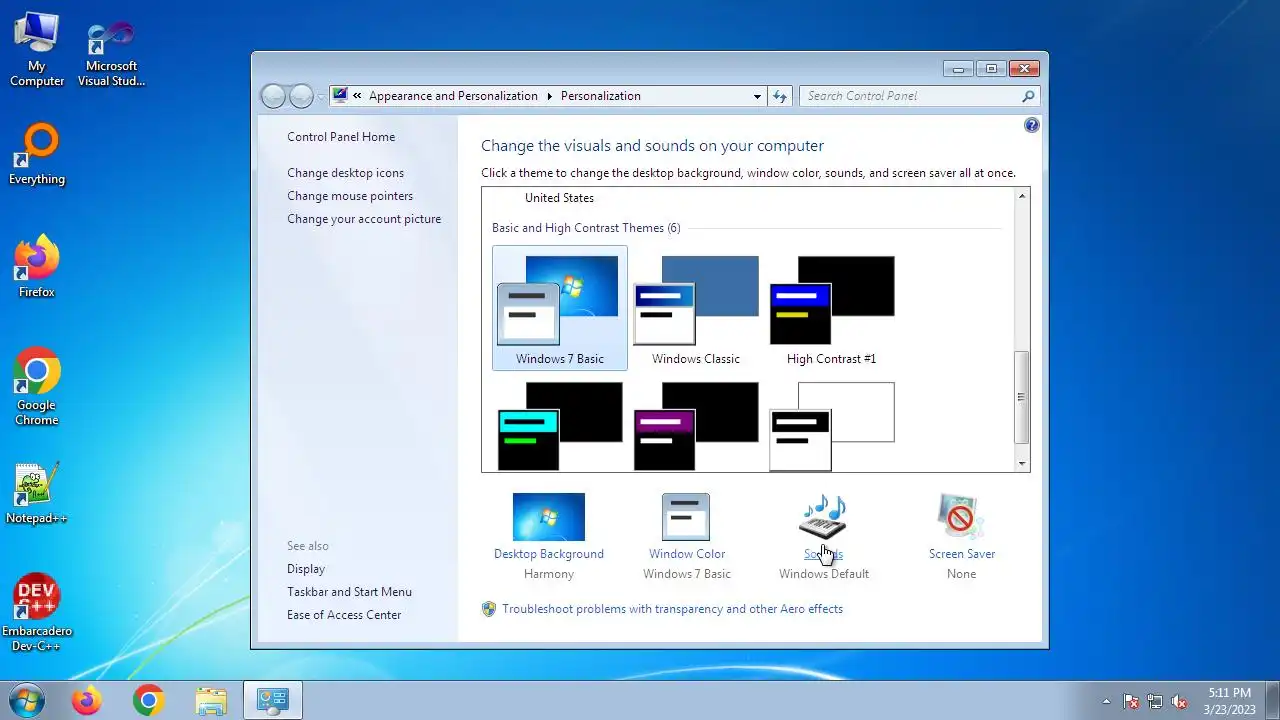Click the Personalization breadcrumb
The width and height of the screenshot is (1280, 720).
(601, 96)
